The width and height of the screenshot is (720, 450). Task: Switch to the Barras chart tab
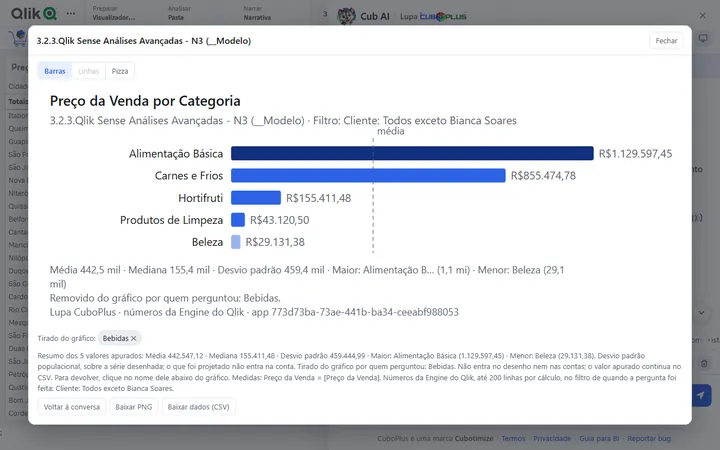click(x=55, y=71)
